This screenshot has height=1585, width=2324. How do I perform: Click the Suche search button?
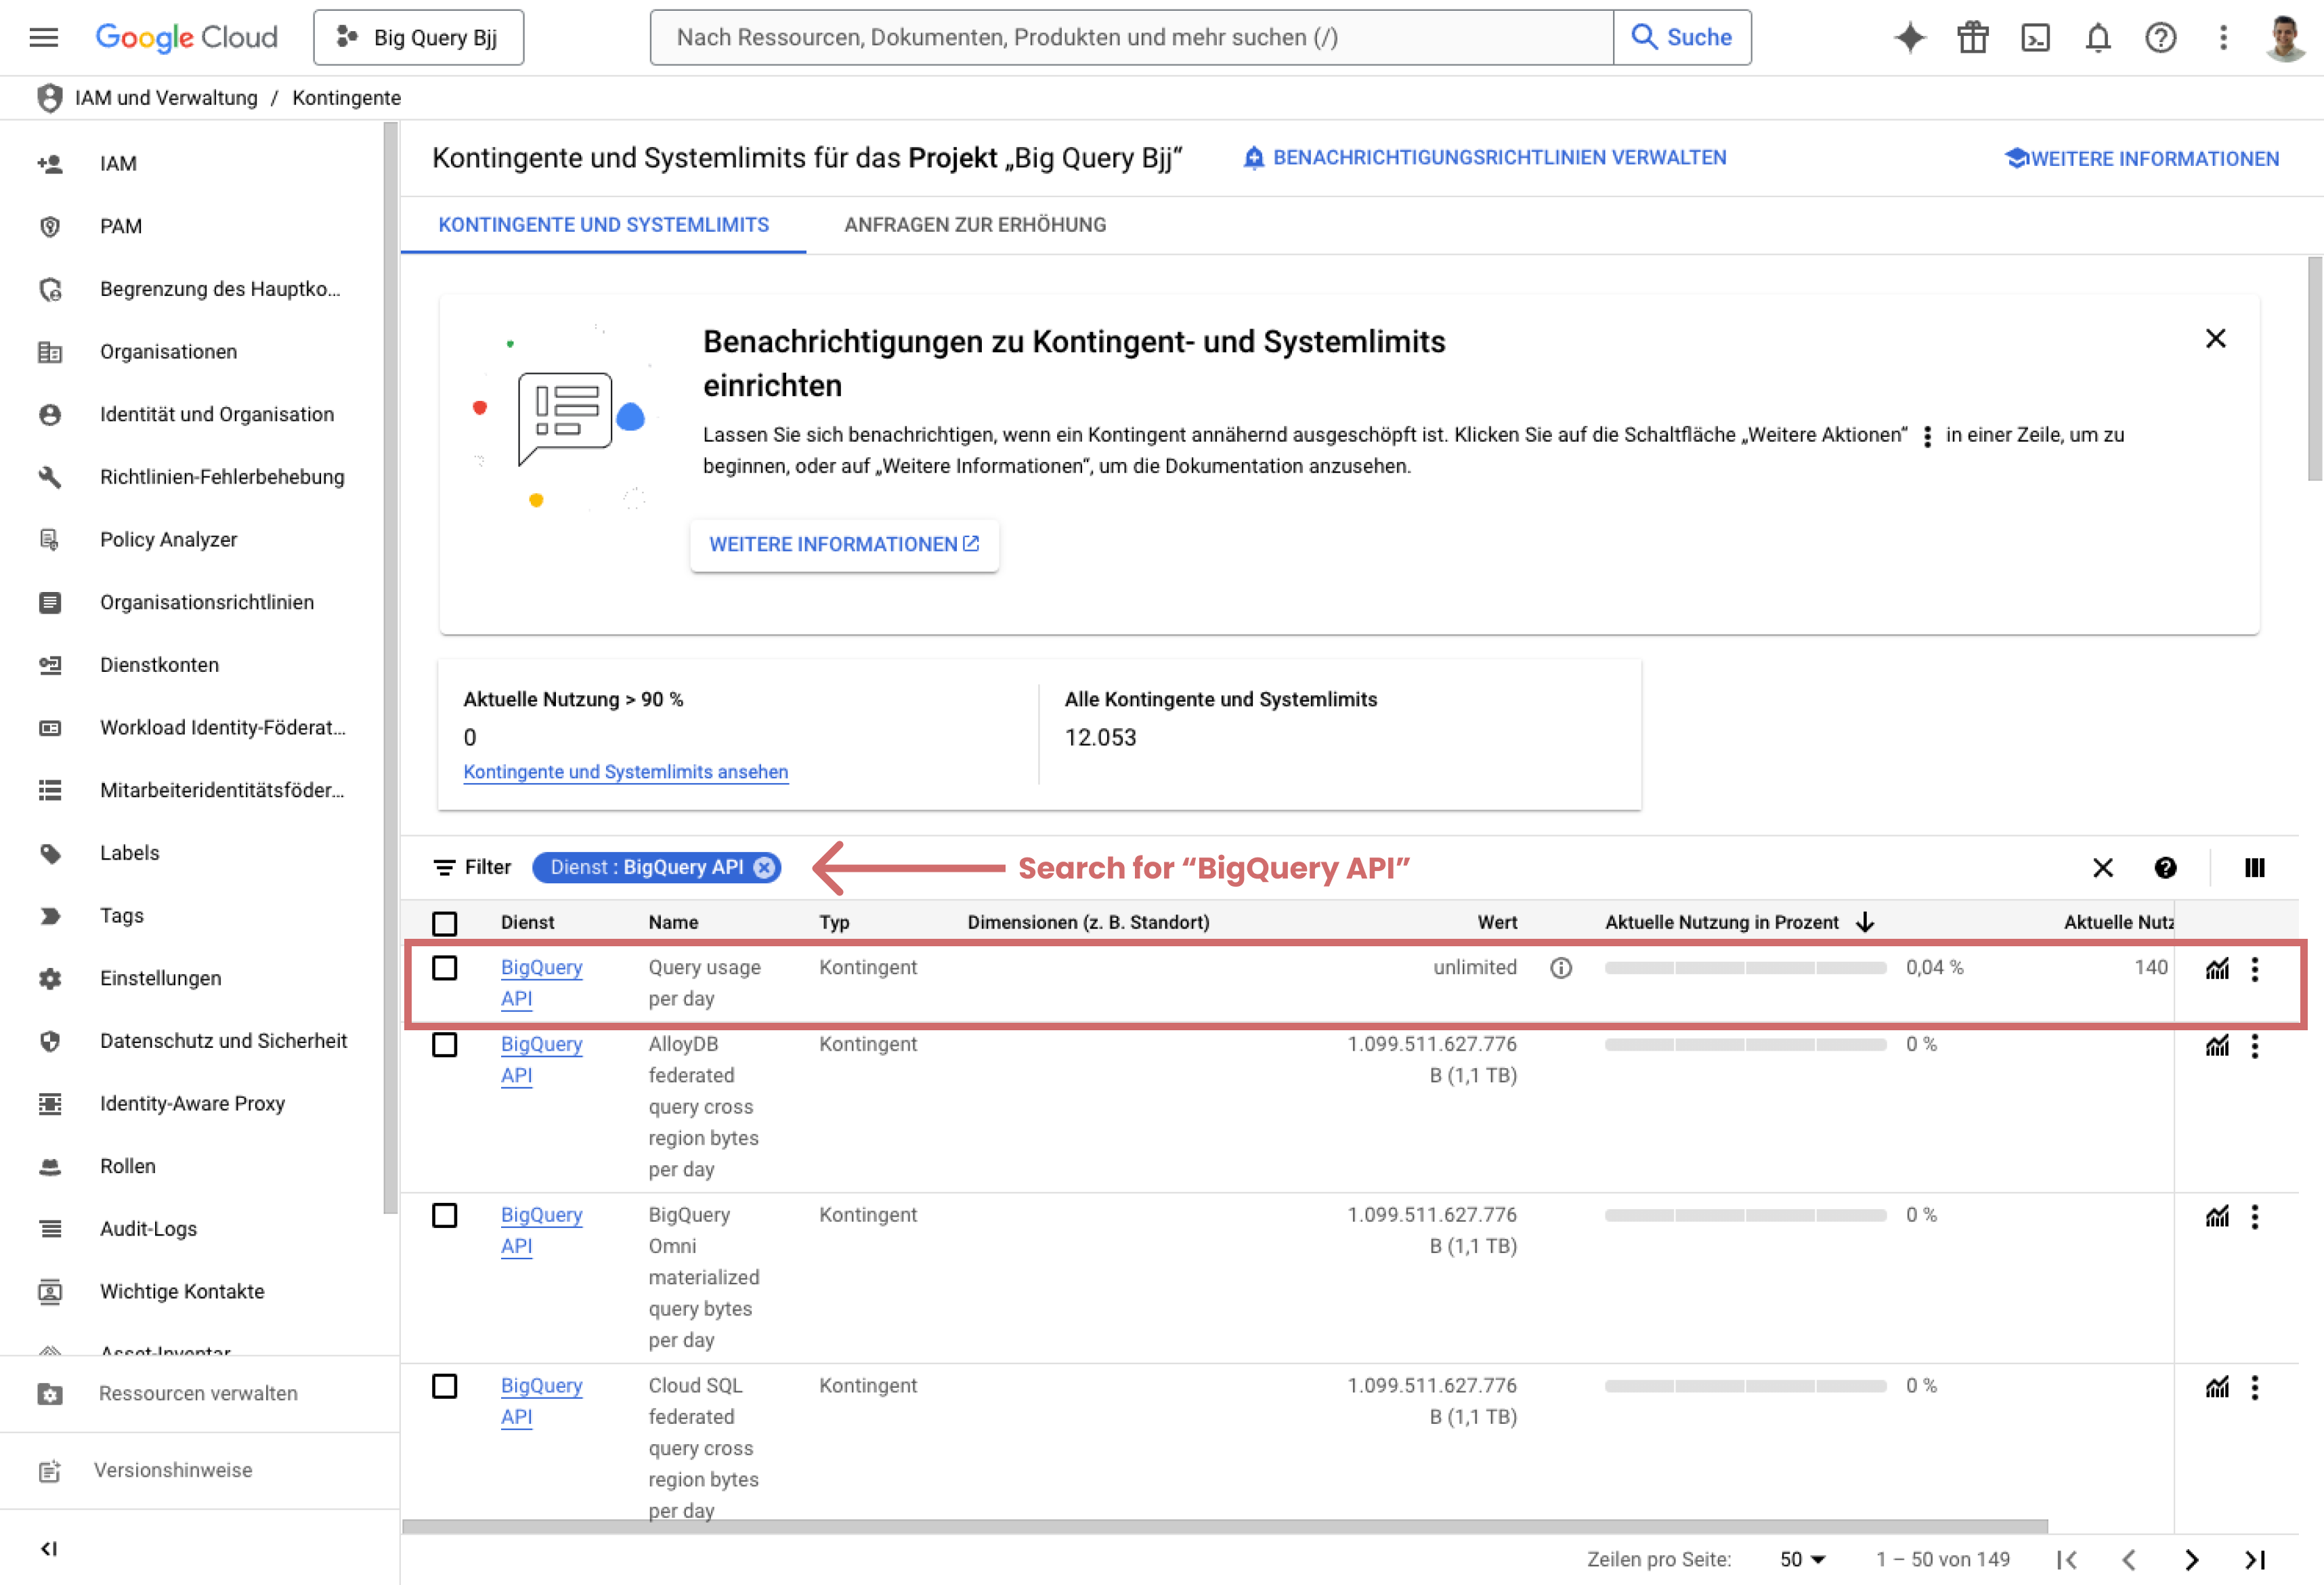pyautogui.click(x=1682, y=38)
